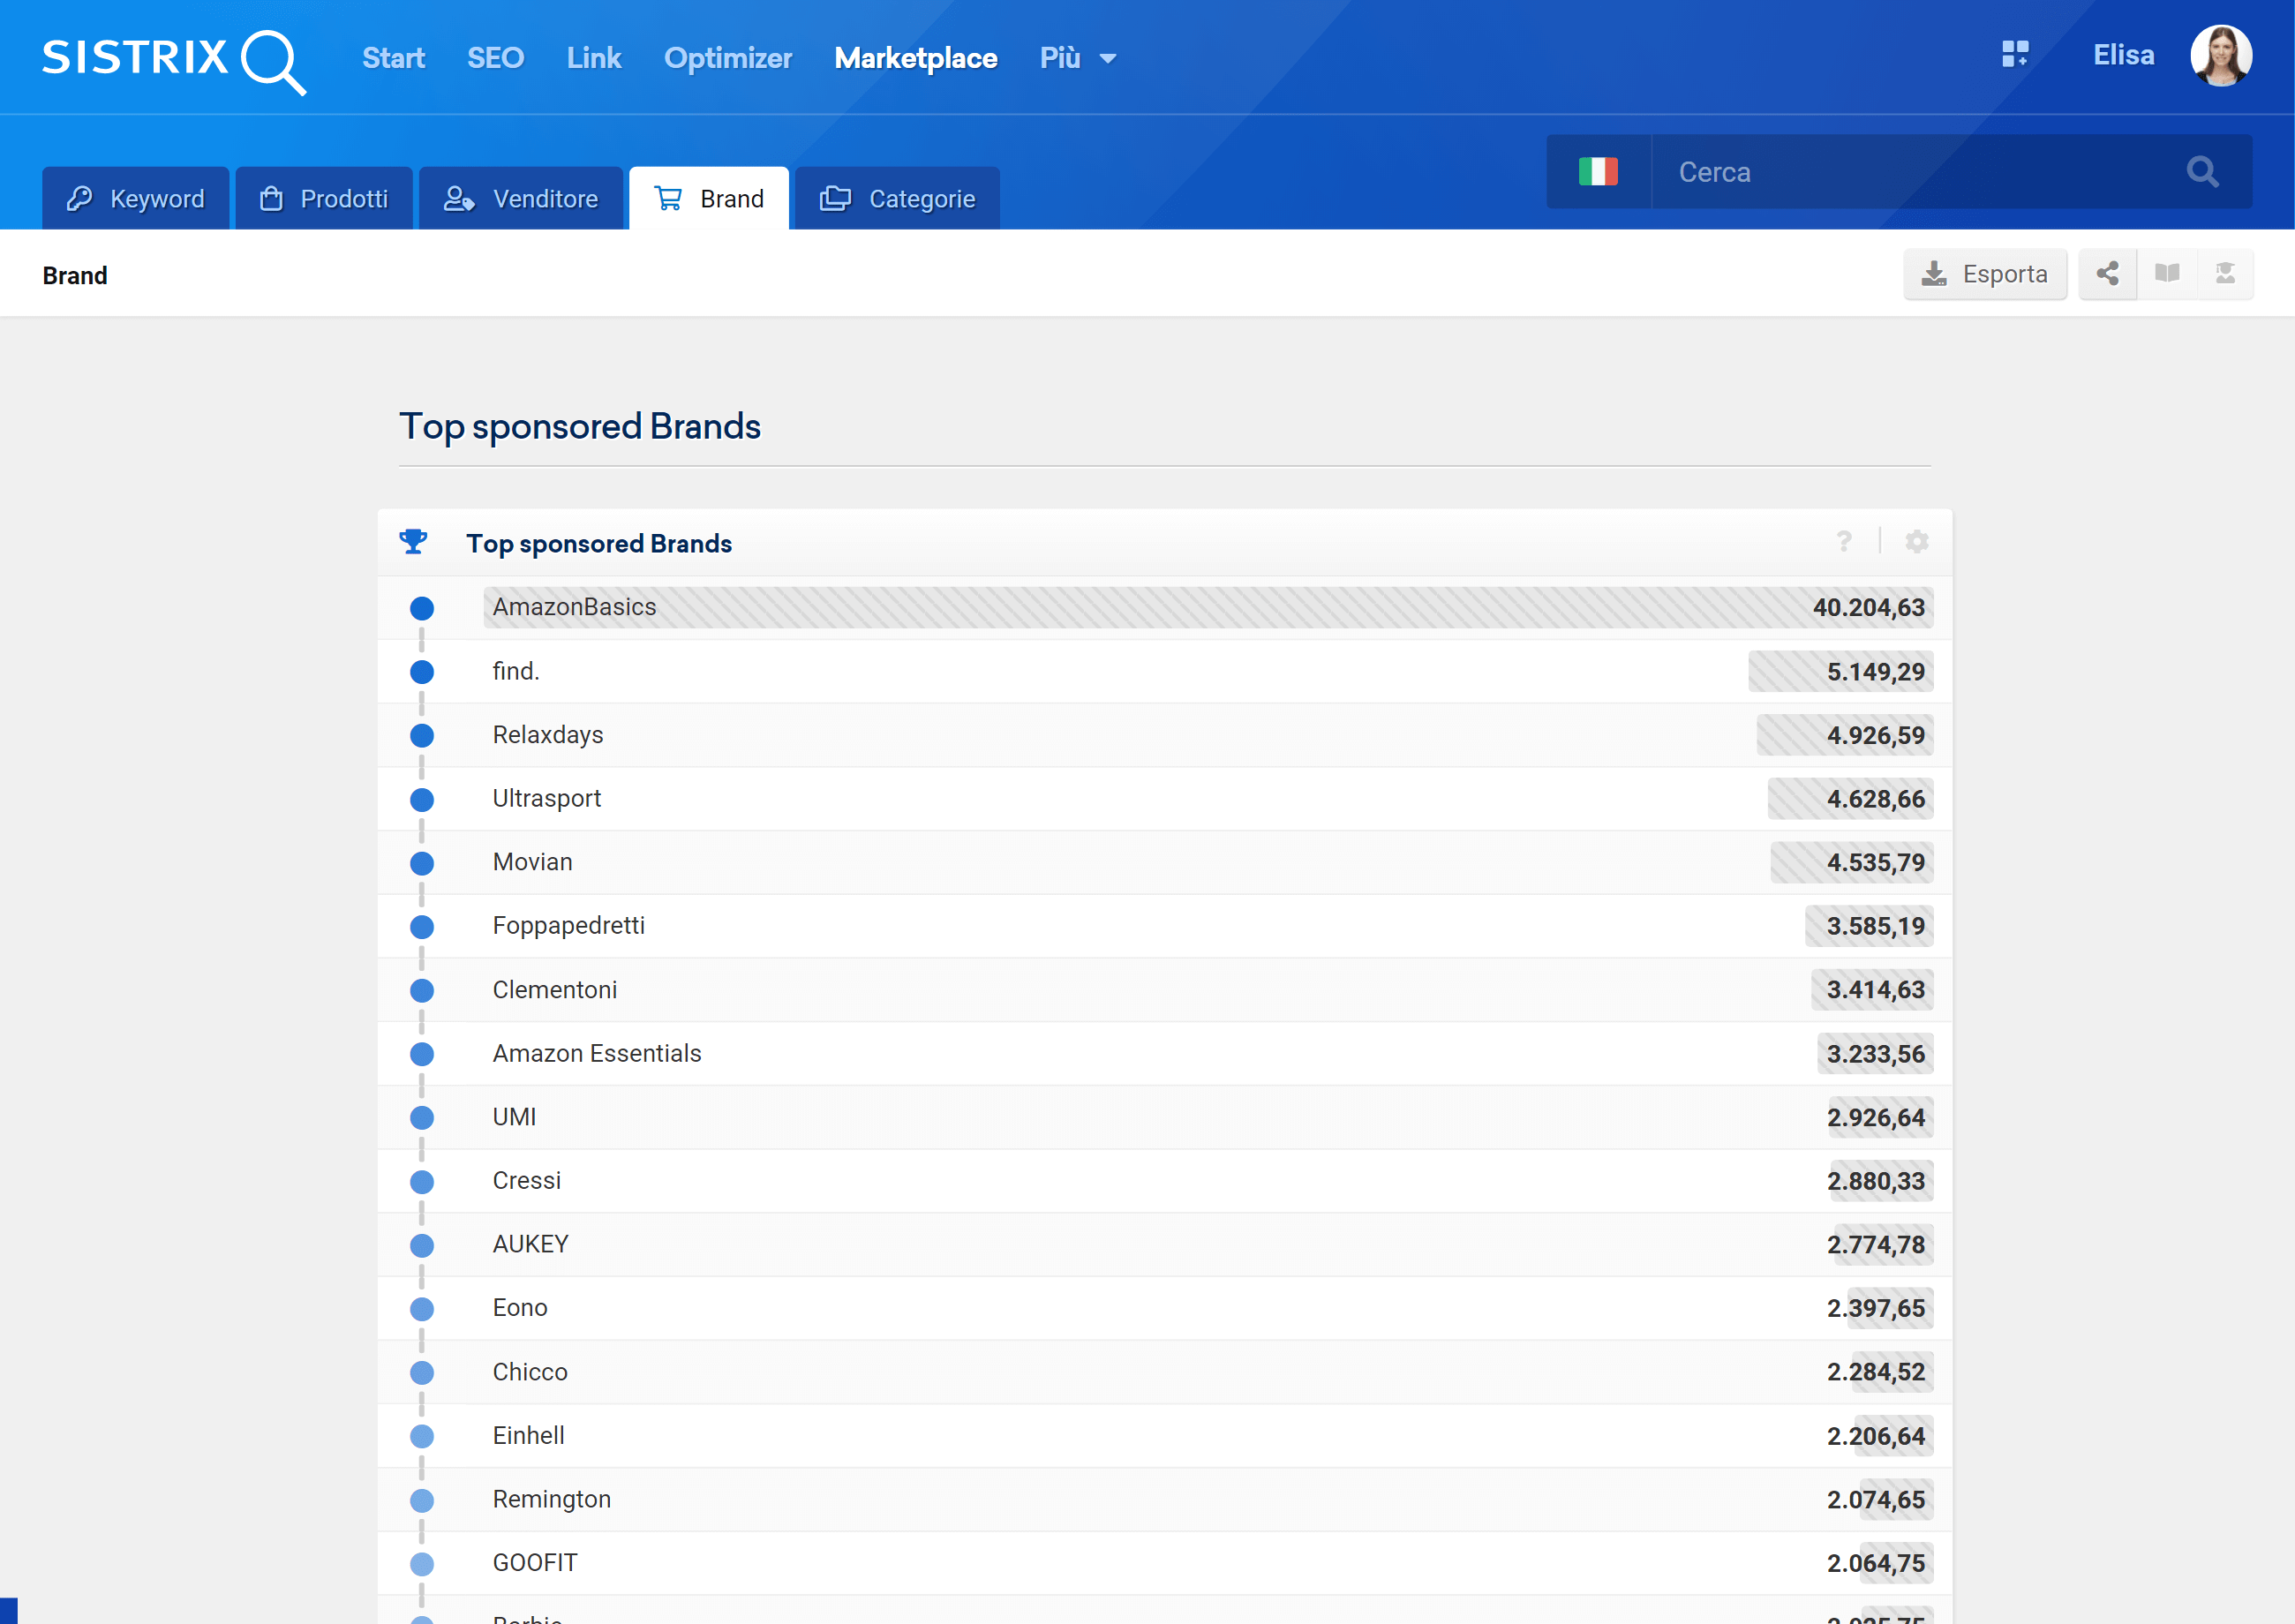2295x1624 pixels.
Task: Click the value 4.628,66
Action: [x=1875, y=799]
